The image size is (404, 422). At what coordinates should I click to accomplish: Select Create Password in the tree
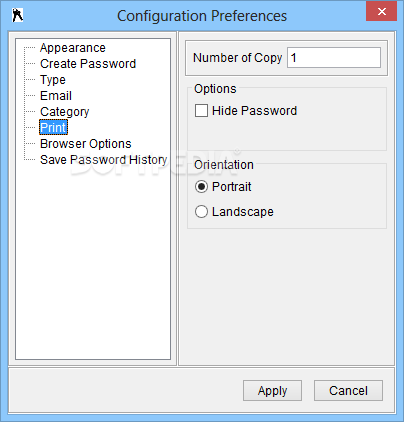pyautogui.click(x=88, y=64)
